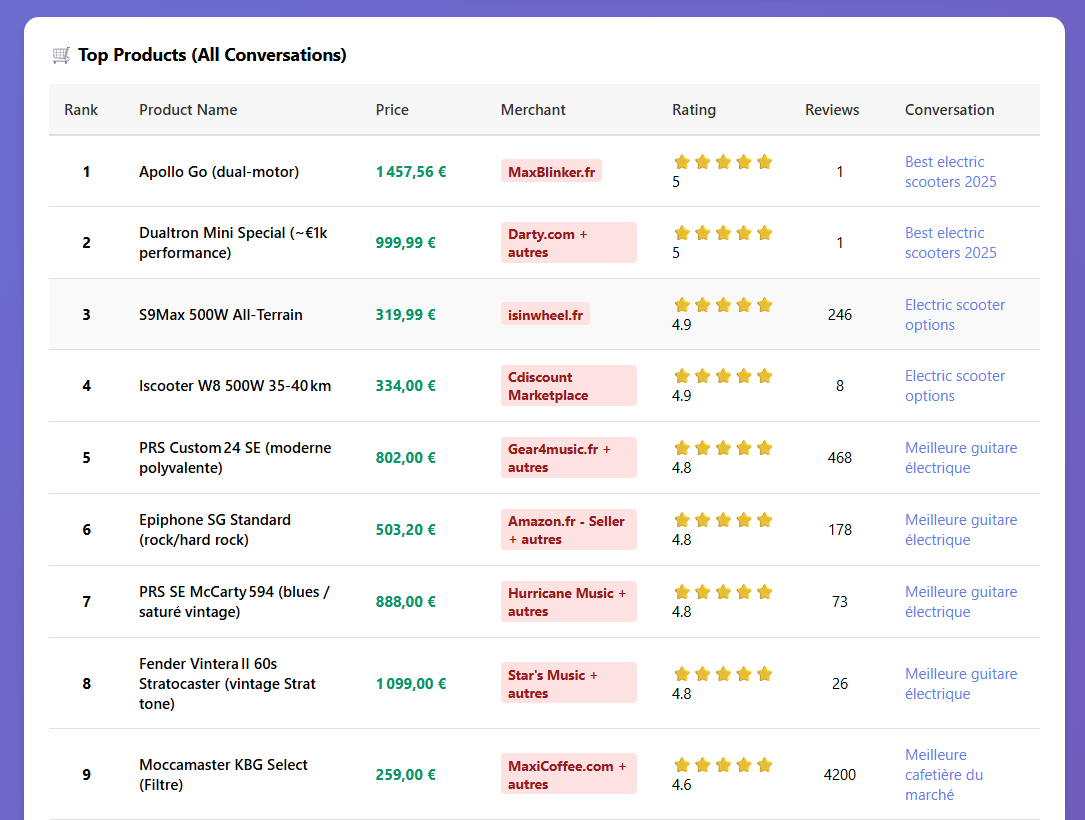Select the fifth star of Dualtron Mini Special rating
The width and height of the screenshot is (1085, 820).
click(x=765, y=232)
